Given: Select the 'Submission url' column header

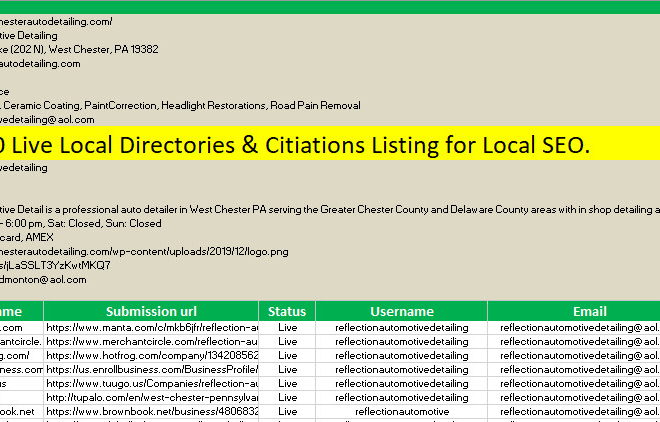Looking at the screenshot, I should point(151,311).
